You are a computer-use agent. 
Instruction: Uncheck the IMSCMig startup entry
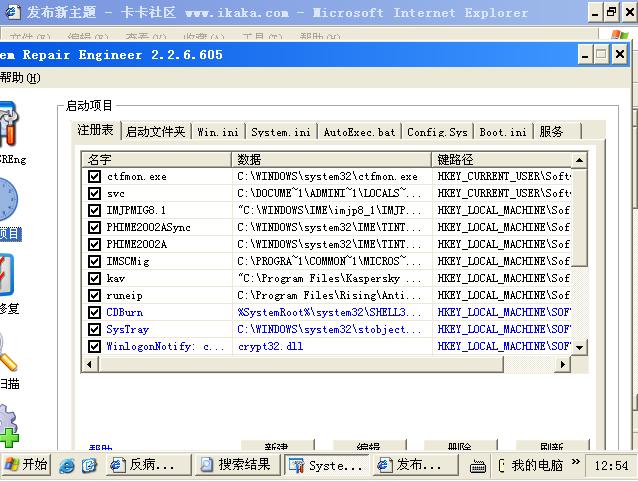pos(94,261)
